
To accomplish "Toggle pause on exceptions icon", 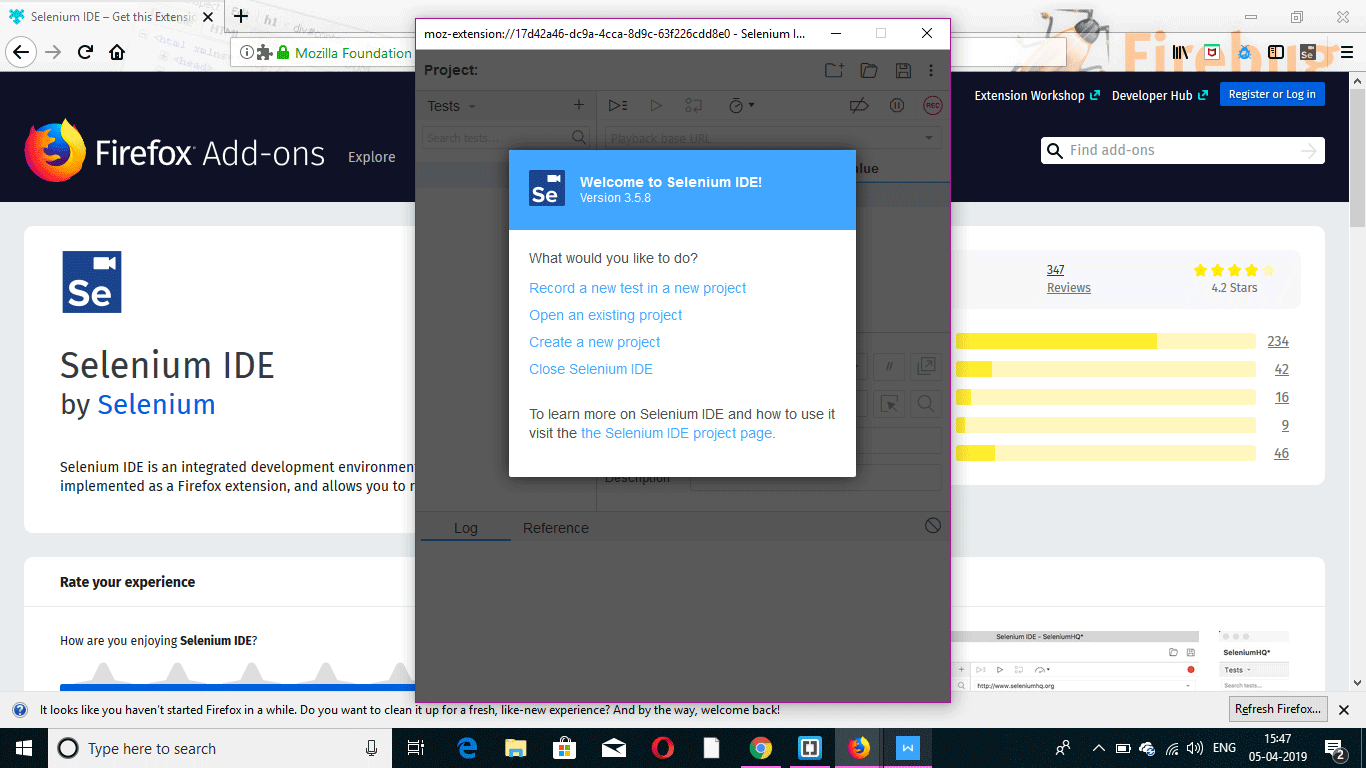I will coord(897,105).
